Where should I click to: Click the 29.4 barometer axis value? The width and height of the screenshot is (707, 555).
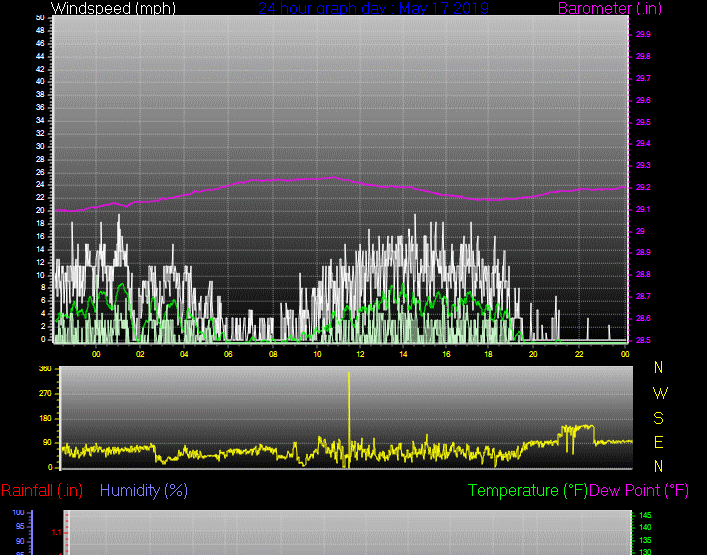643,143
